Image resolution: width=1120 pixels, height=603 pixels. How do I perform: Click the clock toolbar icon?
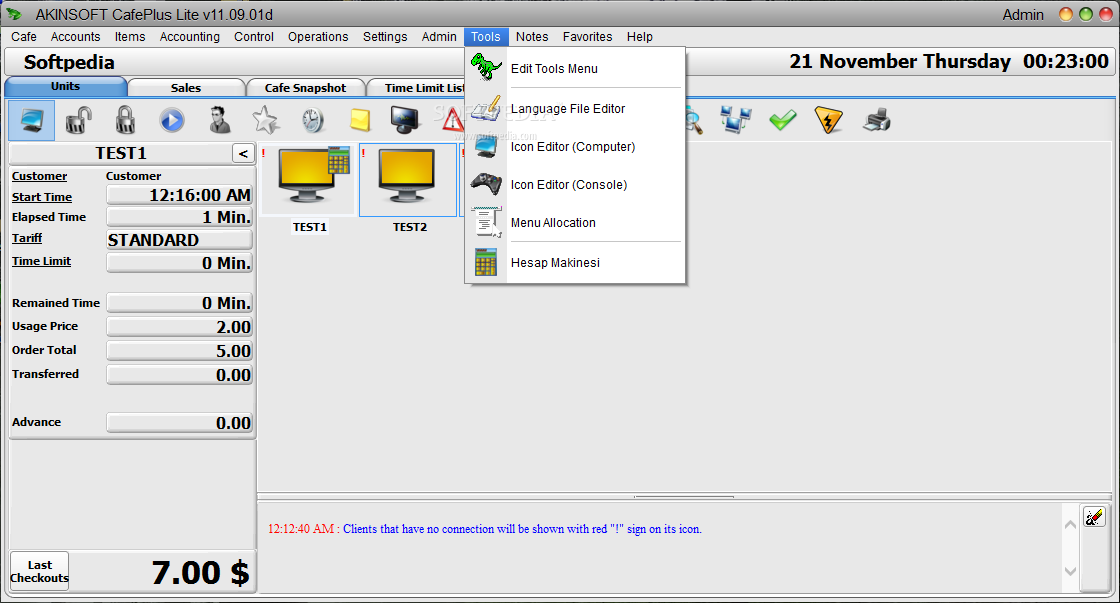pos(312,120)
